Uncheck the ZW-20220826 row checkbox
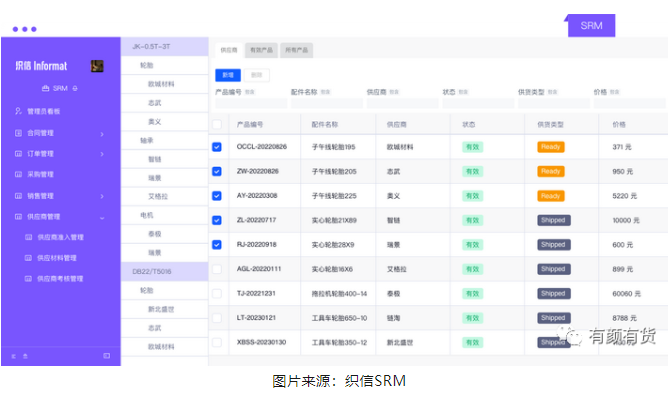668x393 pixels. click(x=217, y=171)
